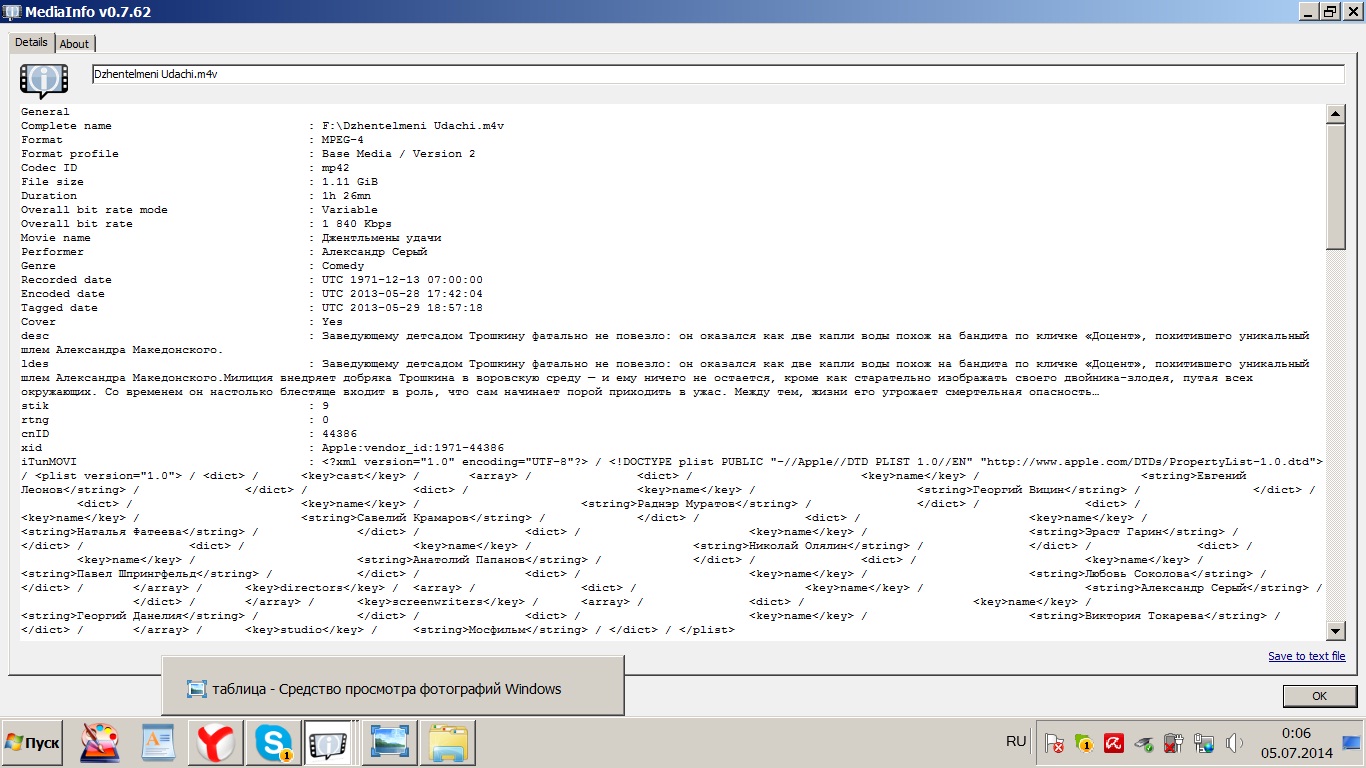Click the RU language indicator
This screenshot has width=1366, height=768.
[1016, 741]
